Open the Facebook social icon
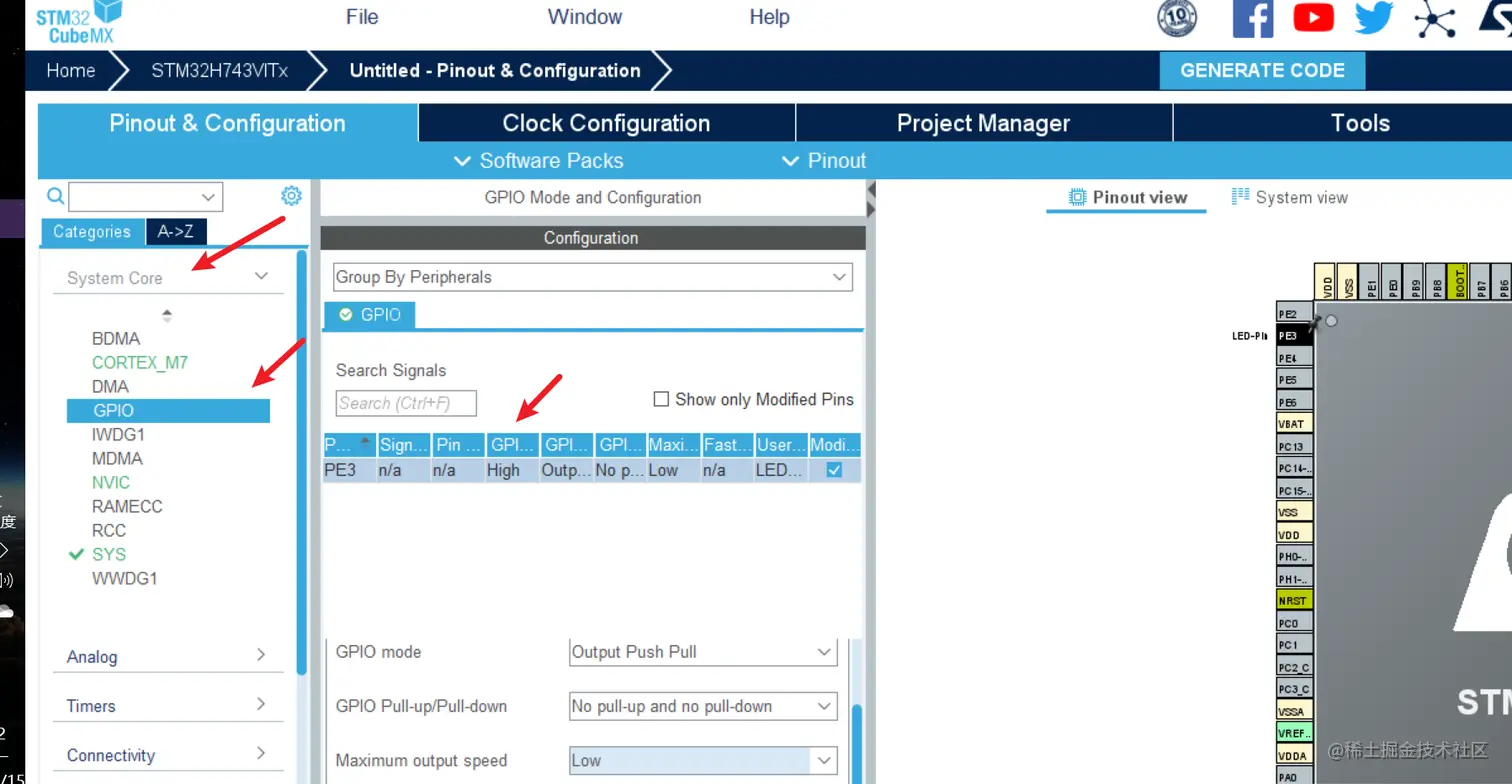The image size is (1512, 784). pyautogui.click(x=1253, y=18)
